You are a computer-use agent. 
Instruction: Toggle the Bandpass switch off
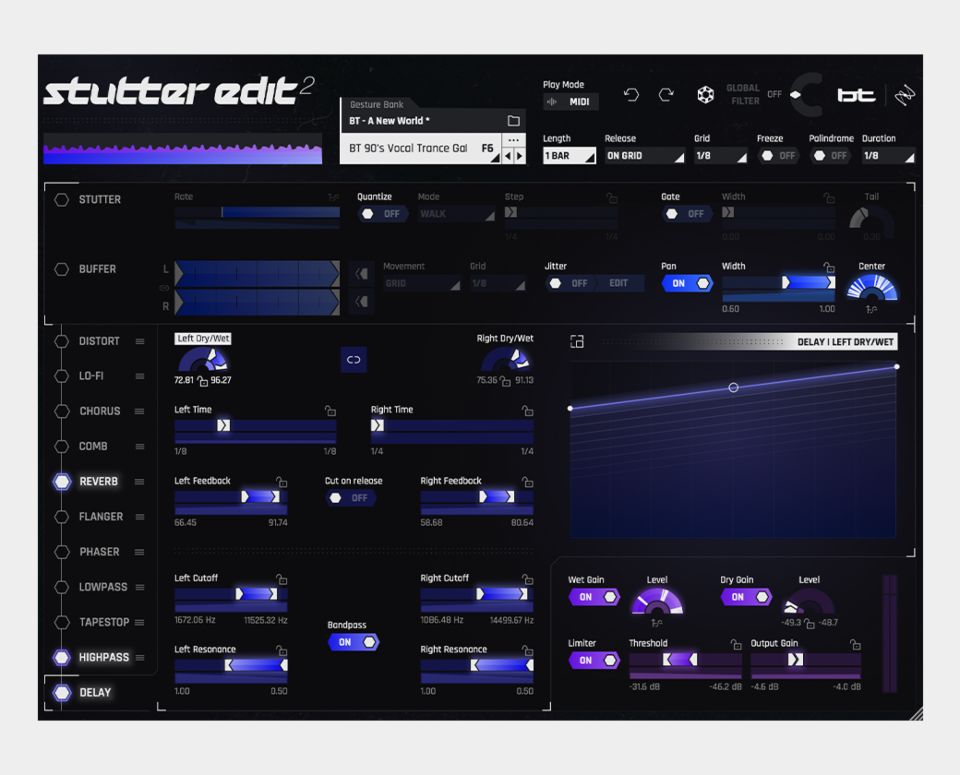pyautogui.click(x=354, y=642)
